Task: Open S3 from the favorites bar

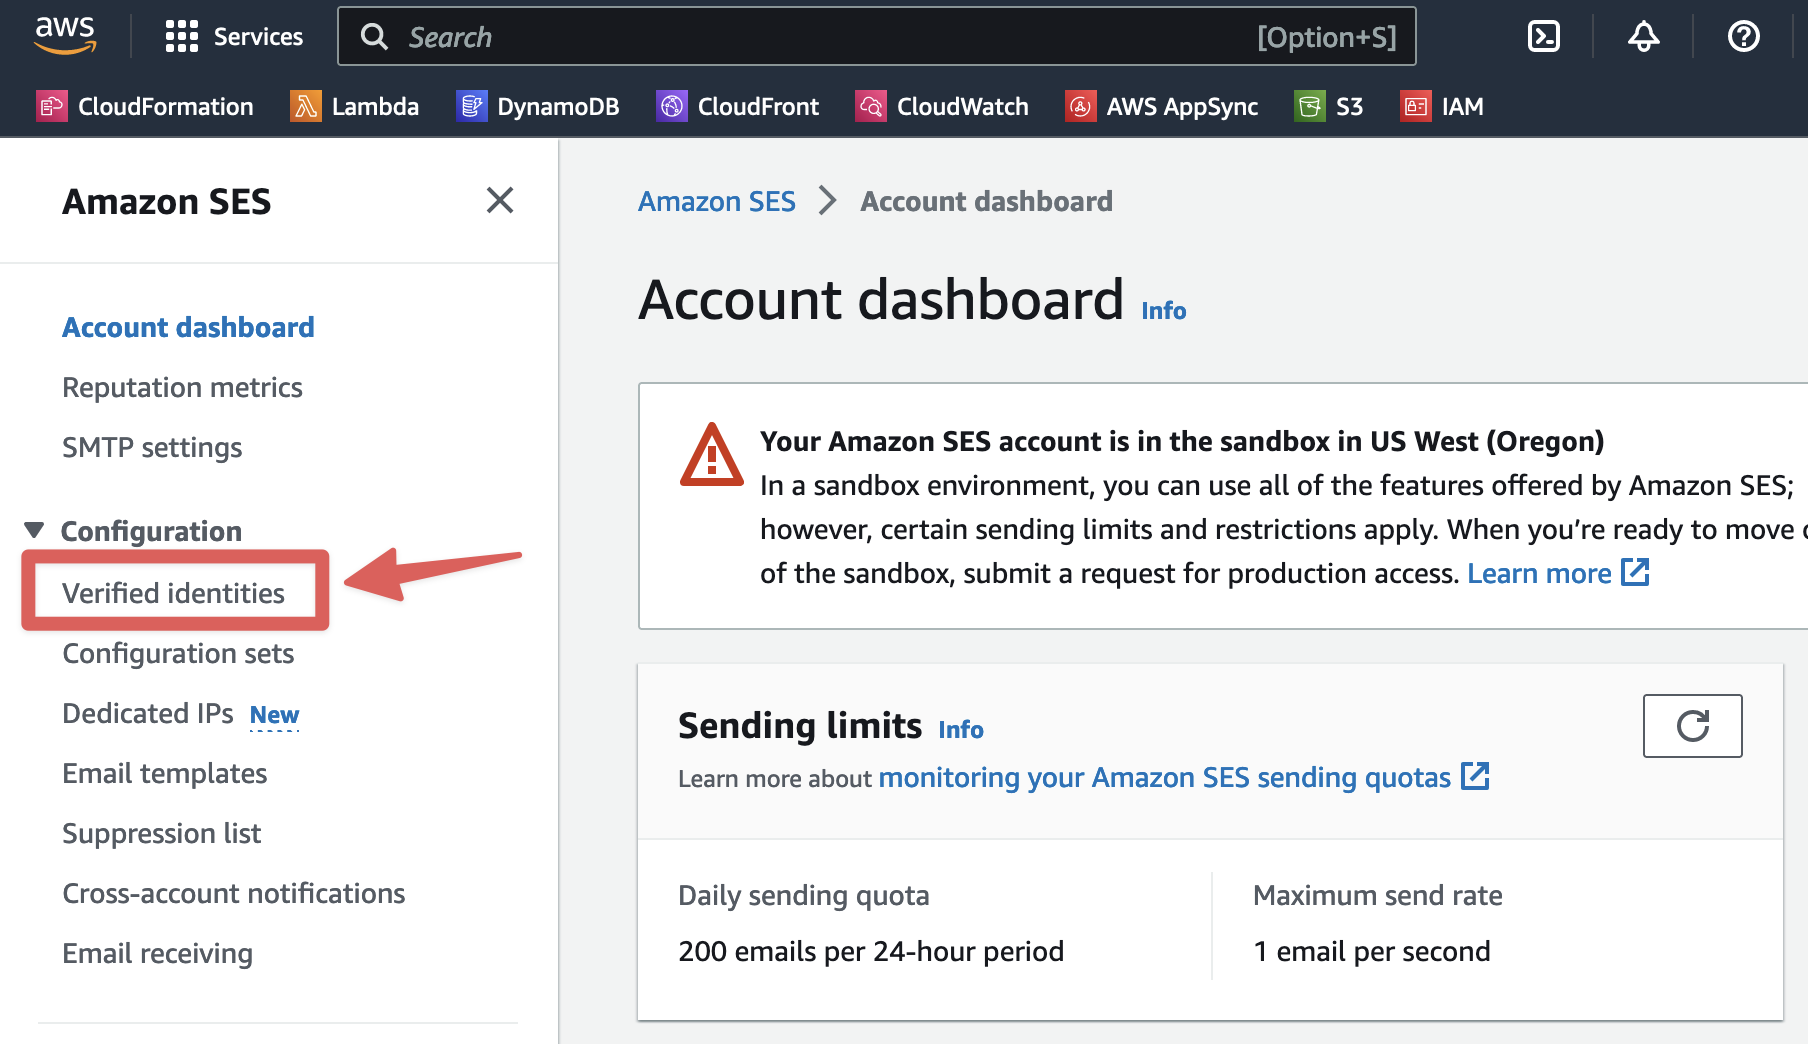Action: tap(1329, 106)
